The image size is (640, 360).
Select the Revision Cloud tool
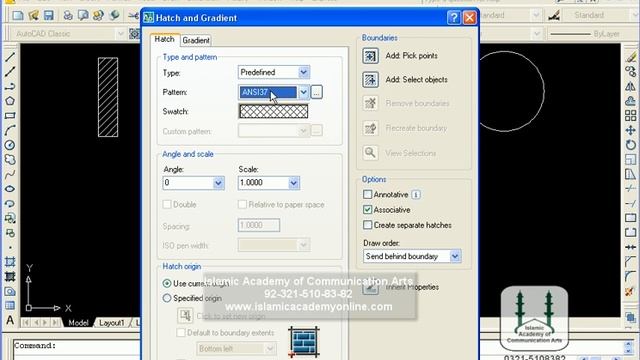pyautogui.click(x=10, y=160)
